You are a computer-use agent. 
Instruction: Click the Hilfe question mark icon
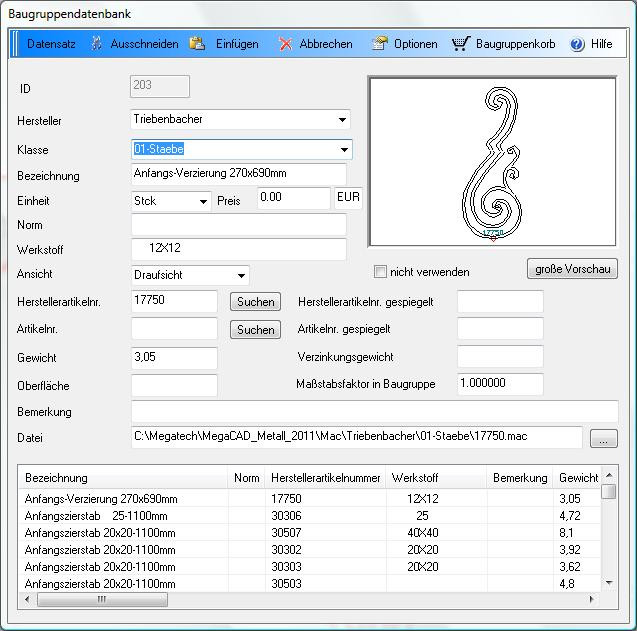577,44
